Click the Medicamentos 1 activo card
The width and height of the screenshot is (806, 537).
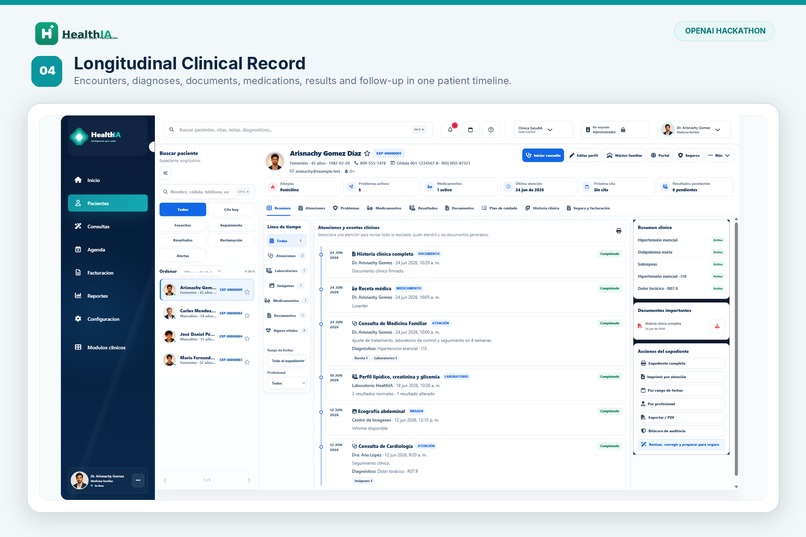click(459, 187)
